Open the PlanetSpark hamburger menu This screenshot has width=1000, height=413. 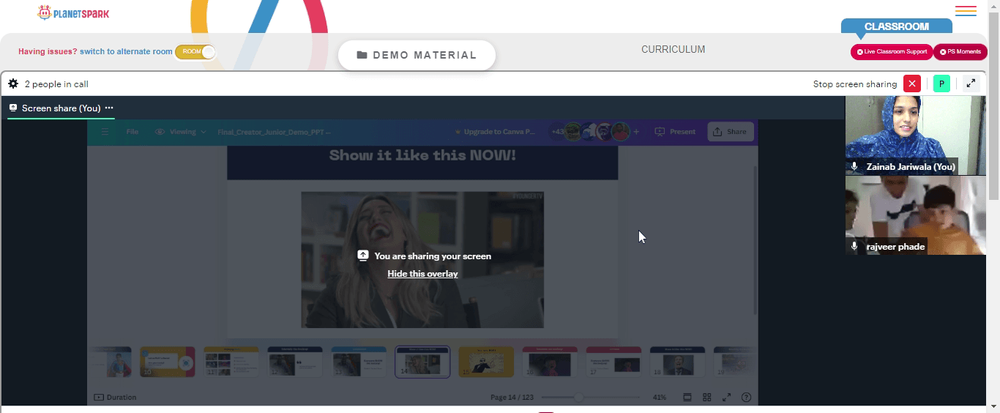tap(966, 11)
